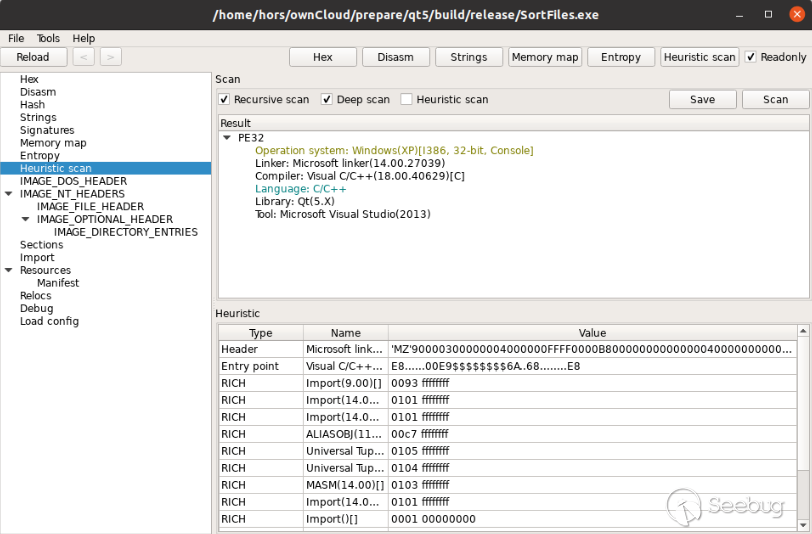The width and height of the screenshot is (812, 534).
Task: Open the Hex view from the toolbar
Action: coord(322,57)
